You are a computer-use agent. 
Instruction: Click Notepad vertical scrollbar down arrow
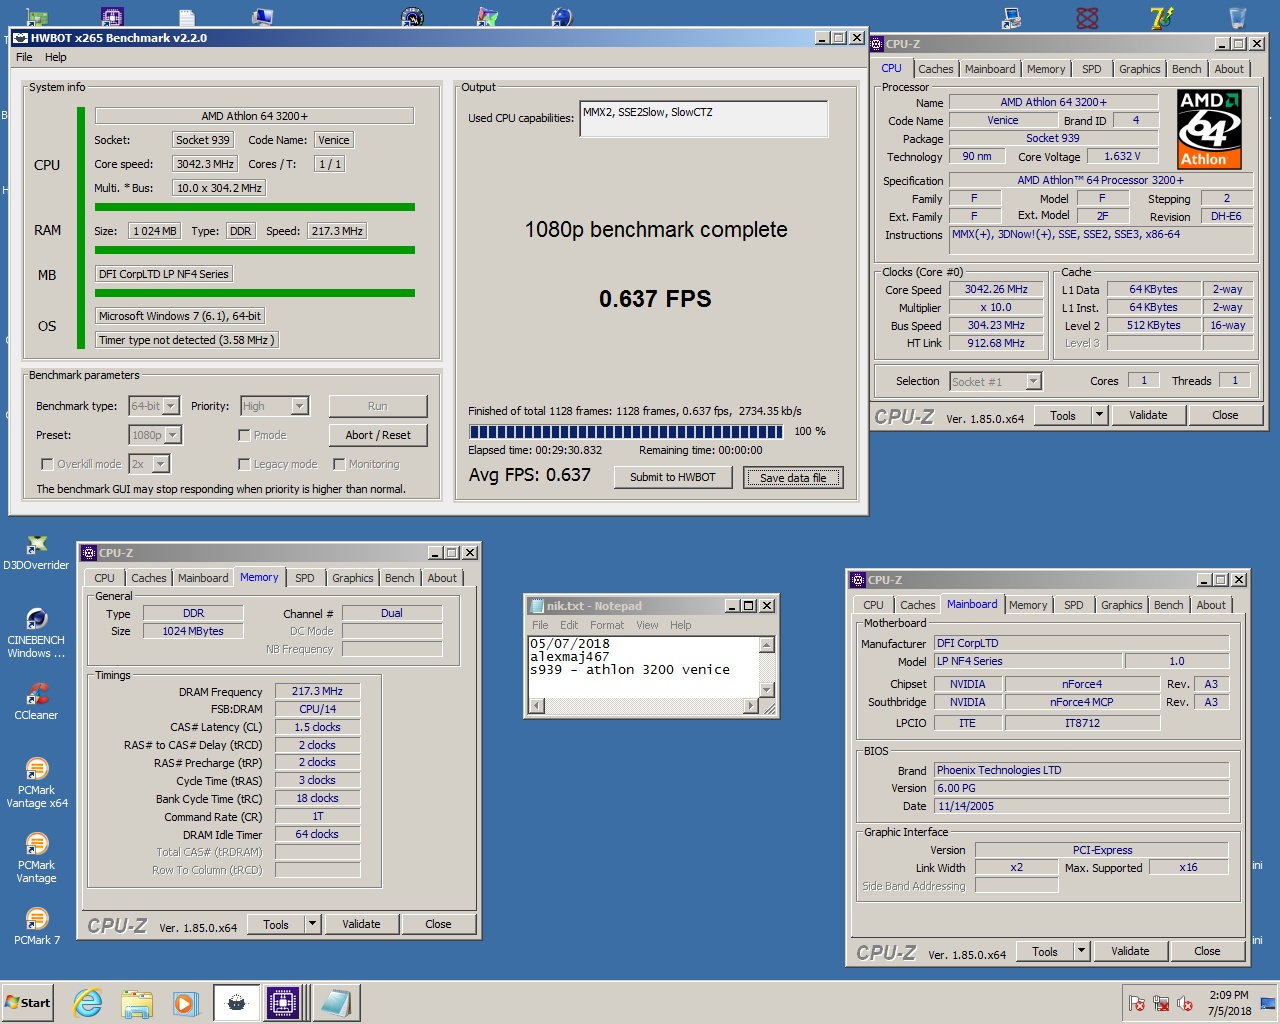click(x=767, y=690)
